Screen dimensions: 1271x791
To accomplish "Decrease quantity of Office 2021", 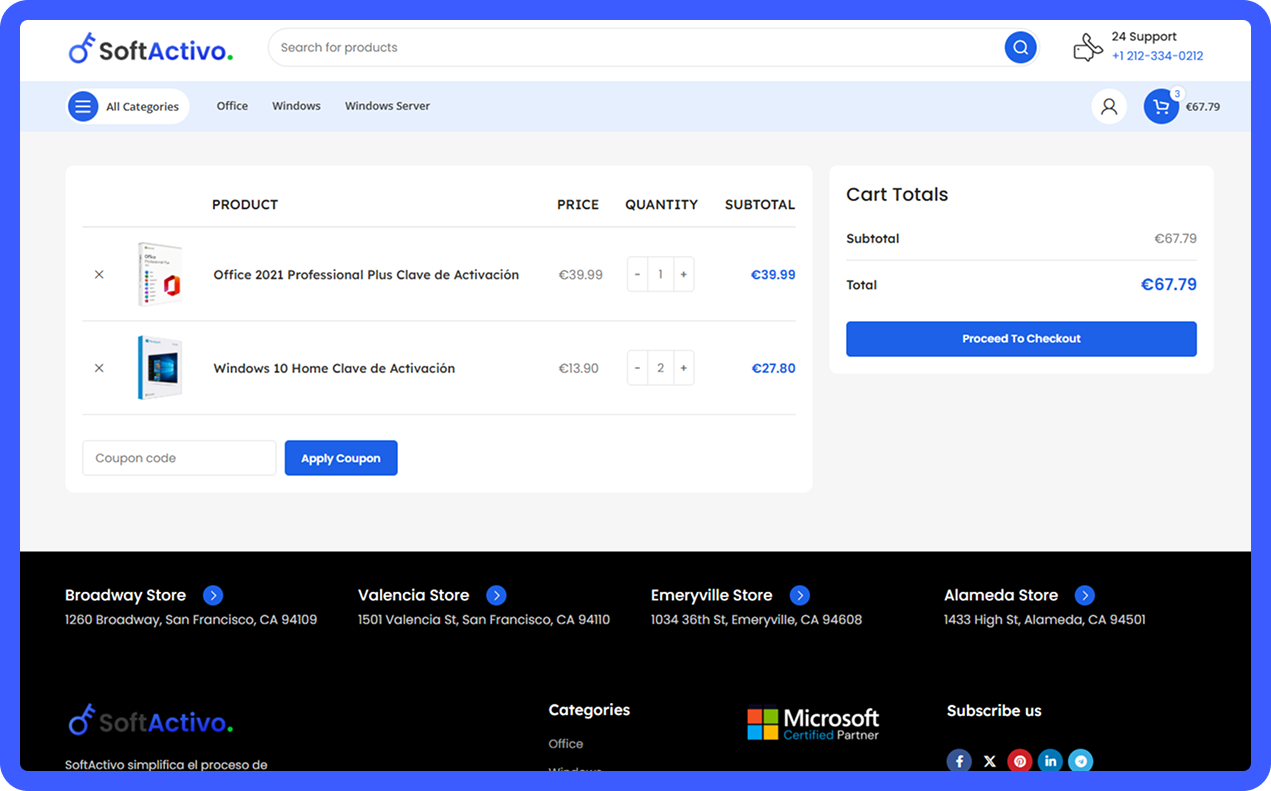I will point(637,274).
